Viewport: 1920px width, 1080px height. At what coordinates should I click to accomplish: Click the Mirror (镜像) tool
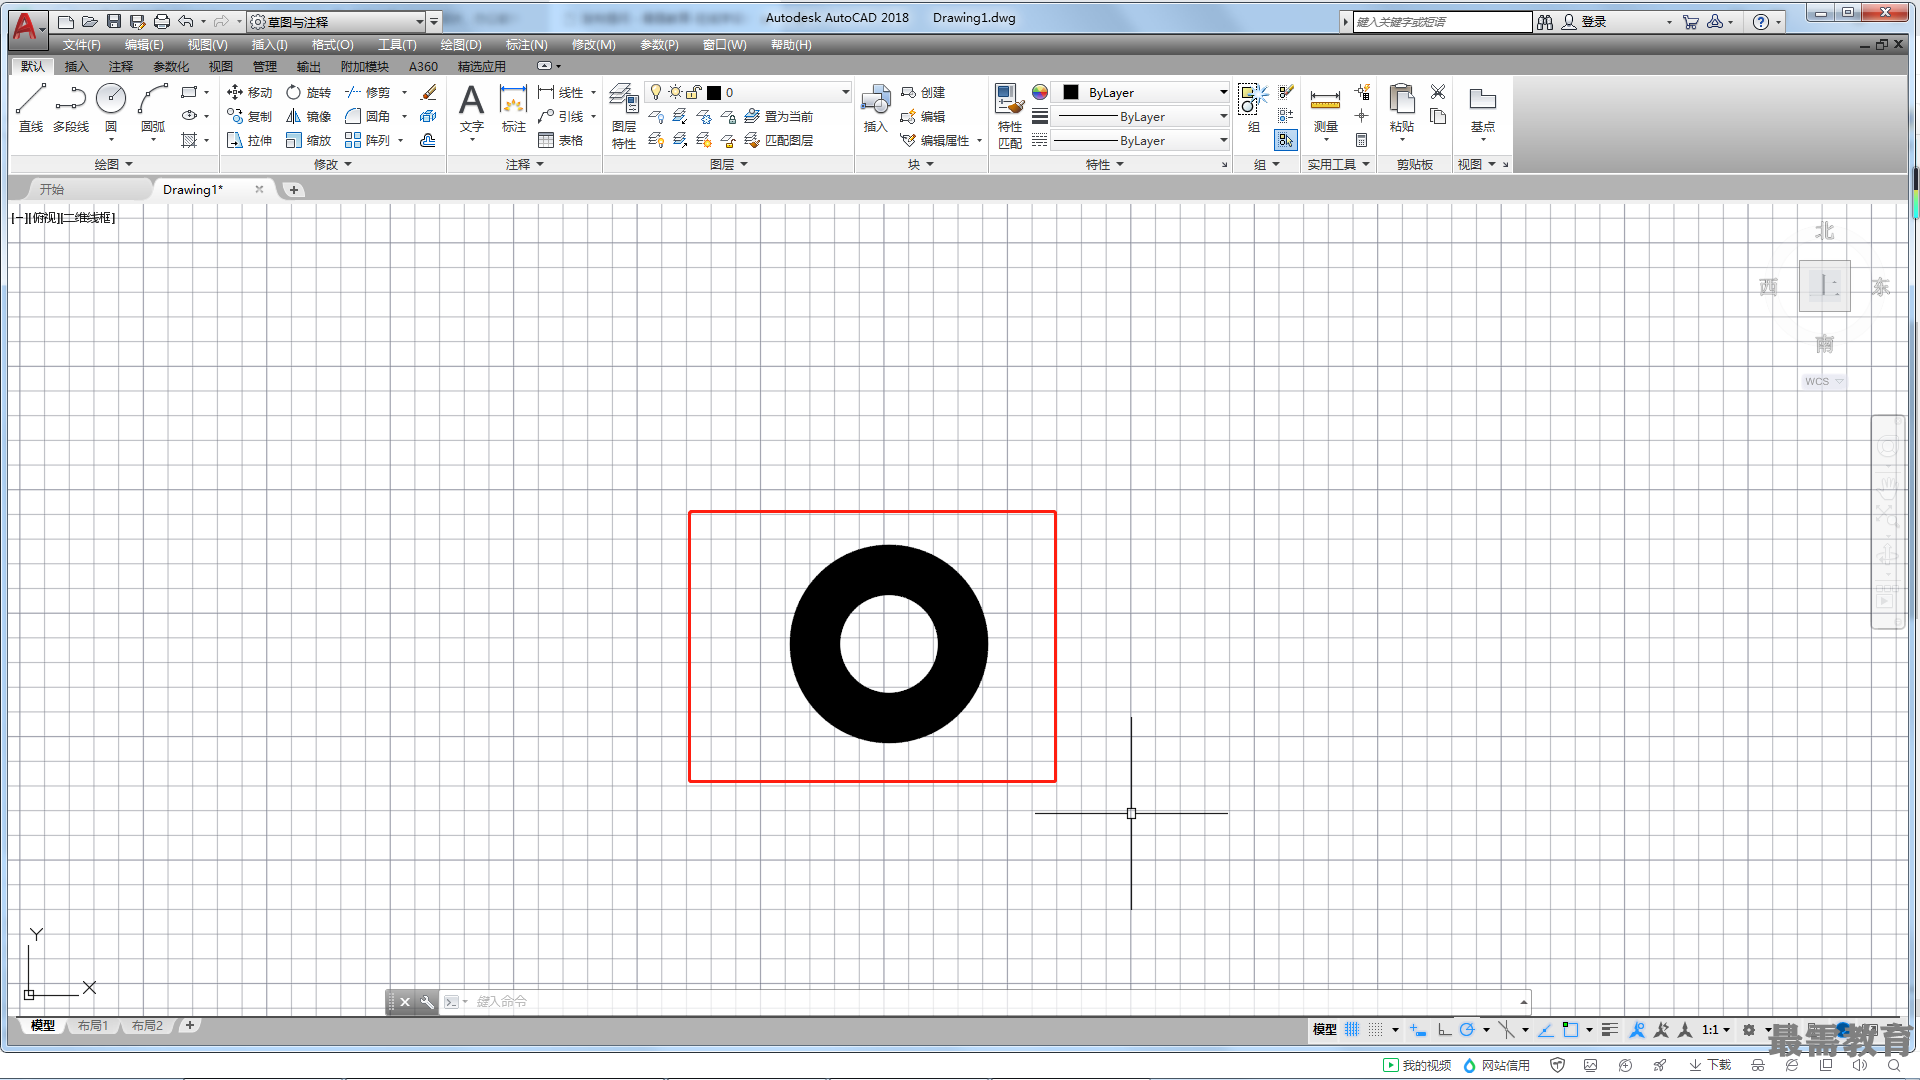308,116
